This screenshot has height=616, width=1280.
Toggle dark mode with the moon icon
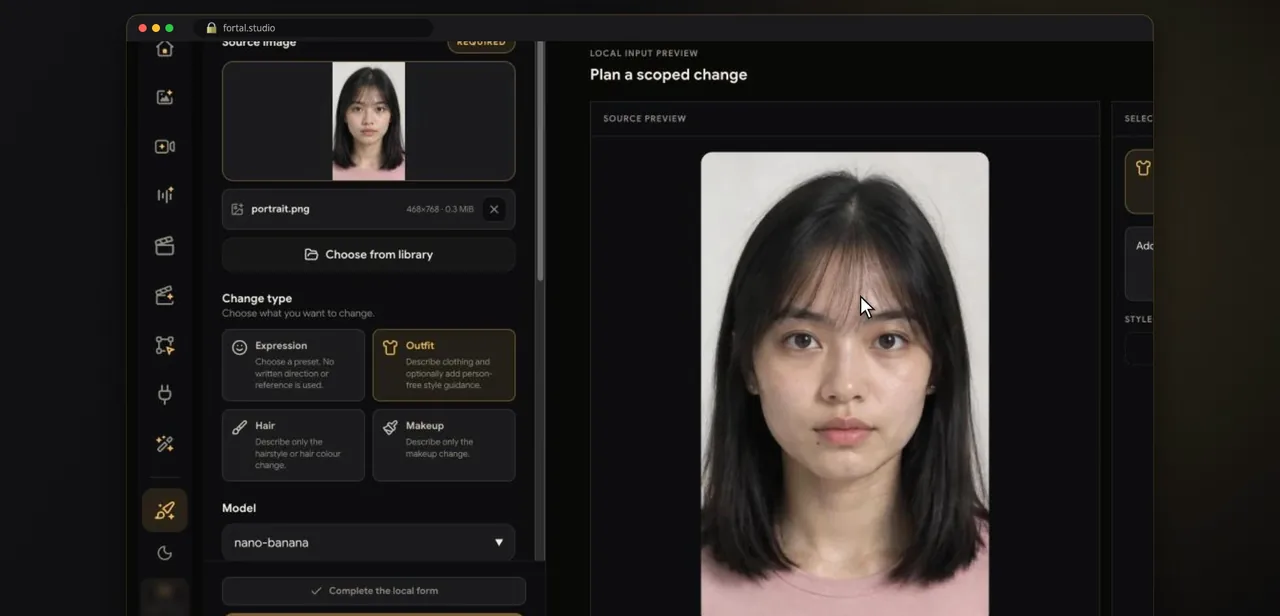(x=165, y=553)
